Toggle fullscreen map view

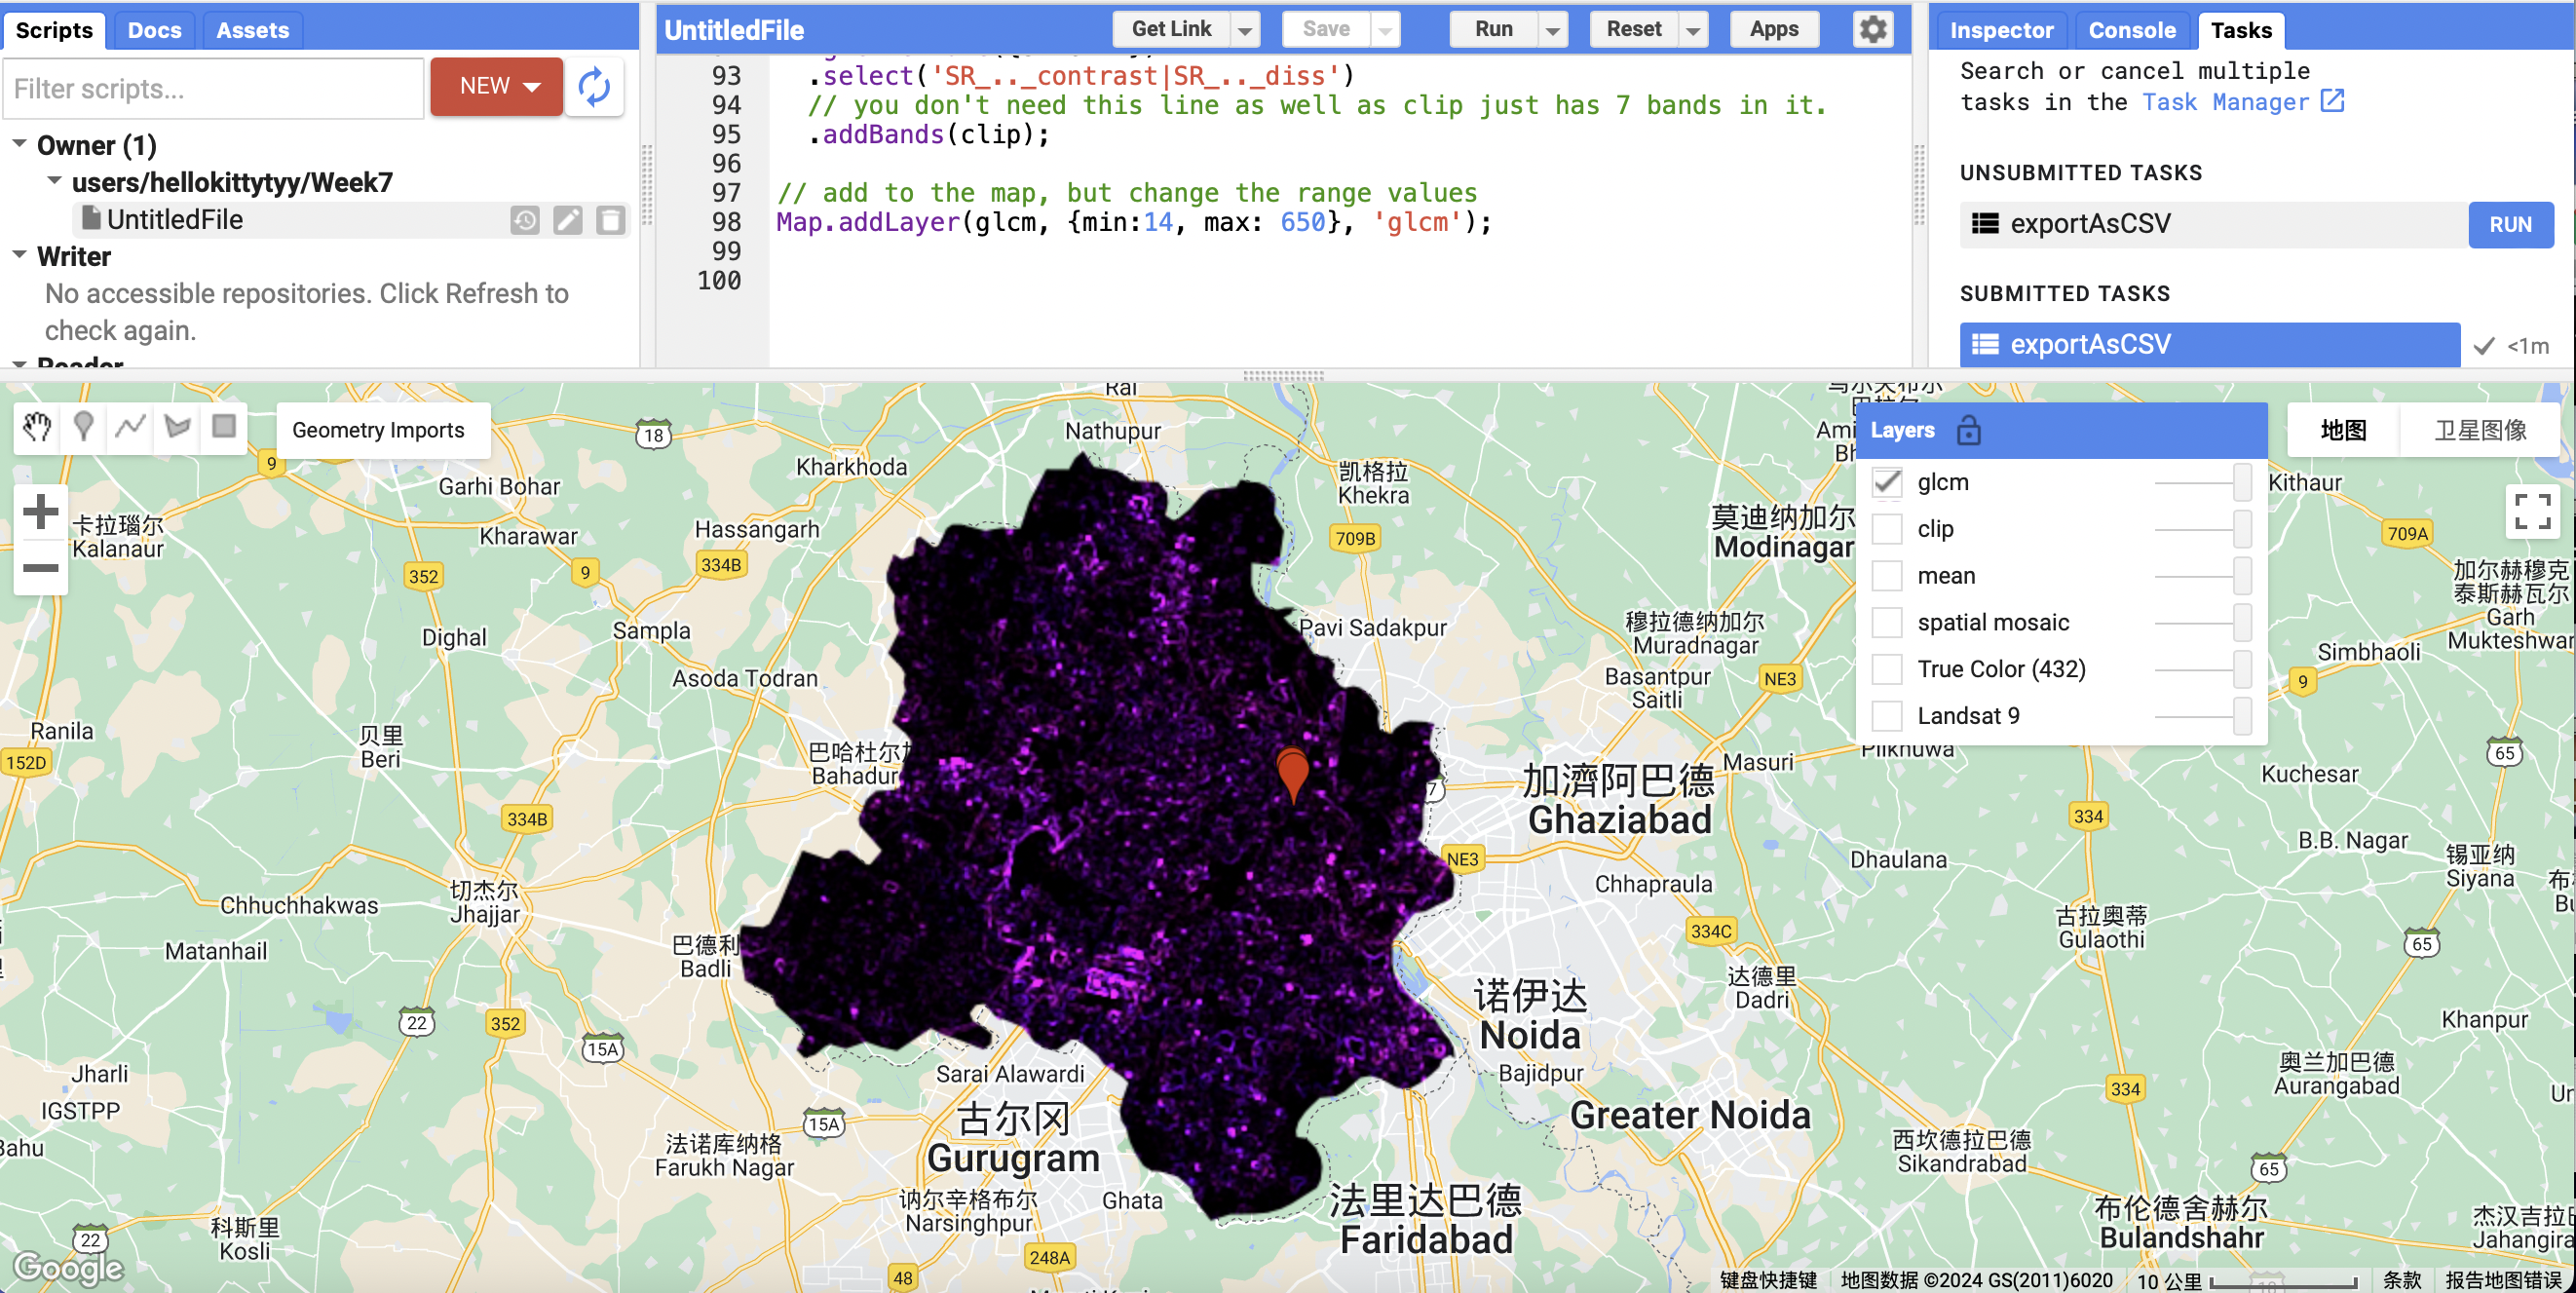tap(2532, 511)
